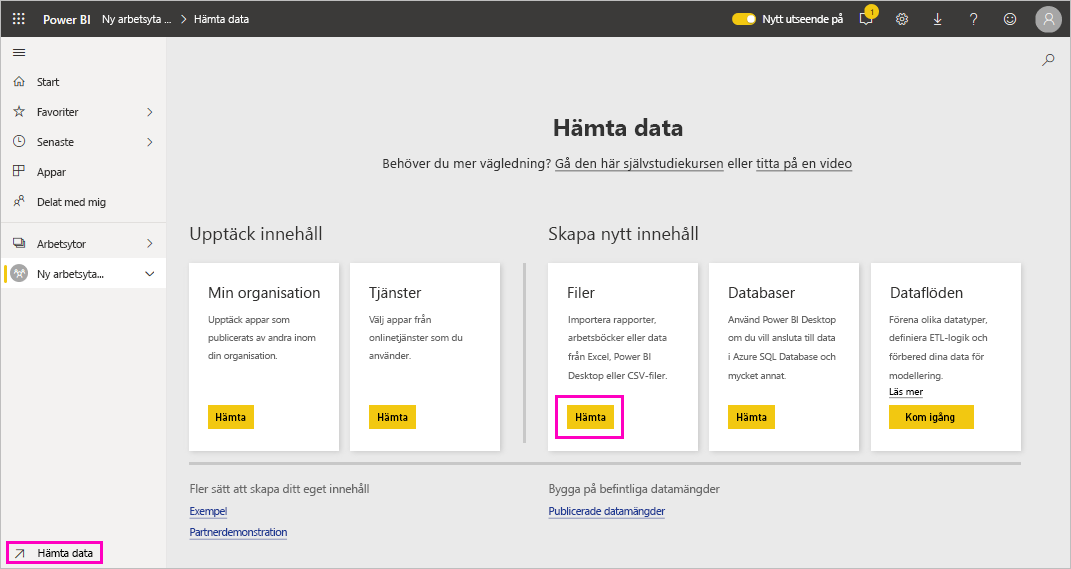
Task: Open the user profile avatar
Action: click(1047, 19)
